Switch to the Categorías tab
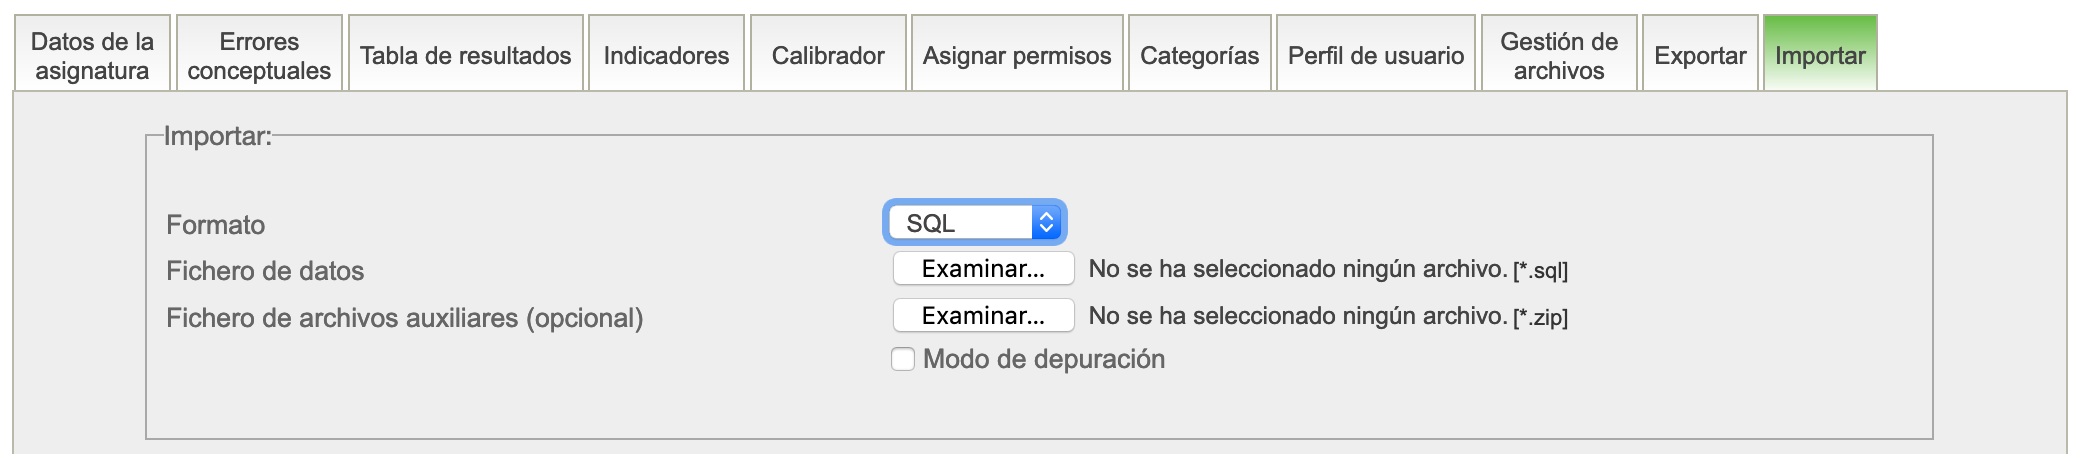 (x=1199, y=55)
